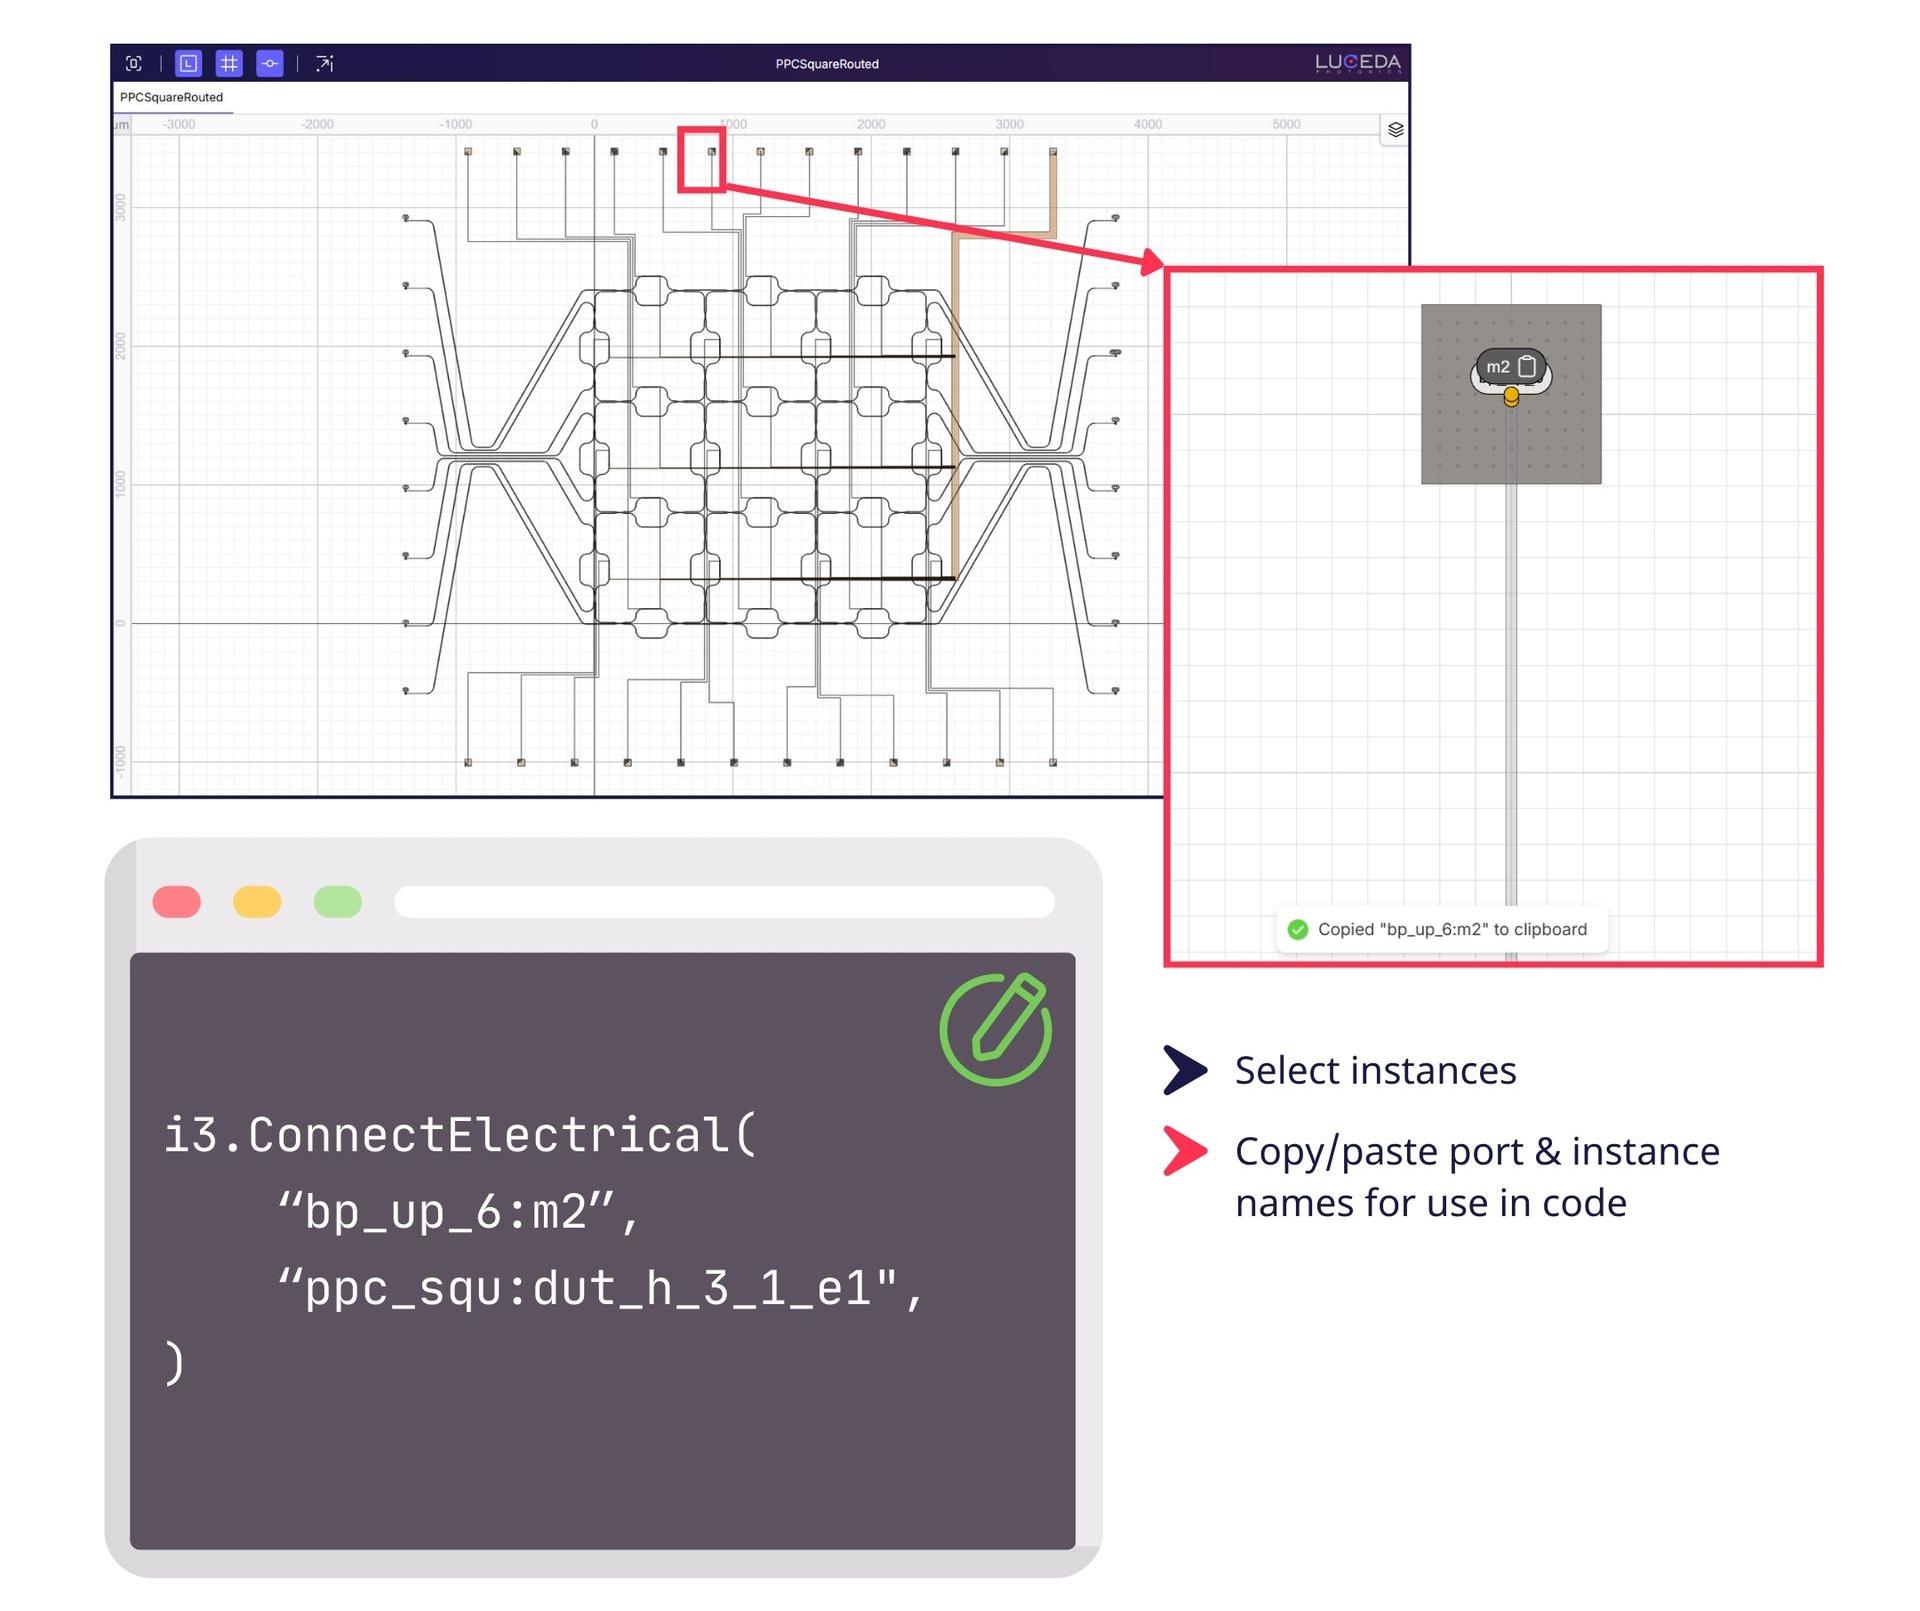Click the PPCSquareRouted title in header

click(826, 64)
